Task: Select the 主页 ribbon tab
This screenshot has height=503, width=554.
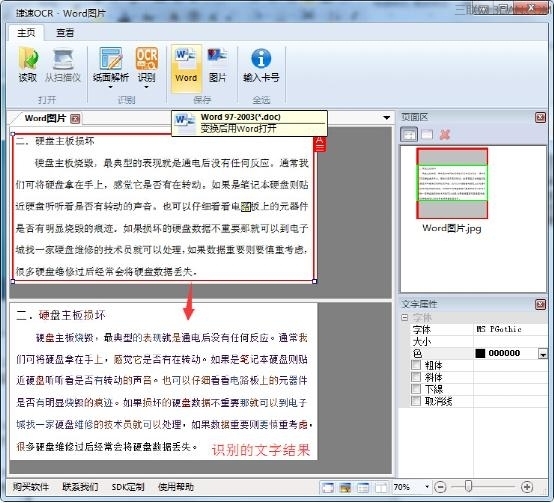Action: (x=26, y=33)
